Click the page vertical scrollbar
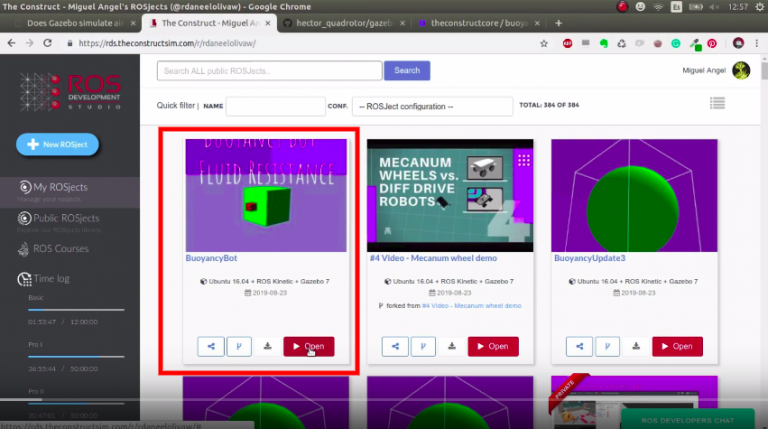 (764, 69)
